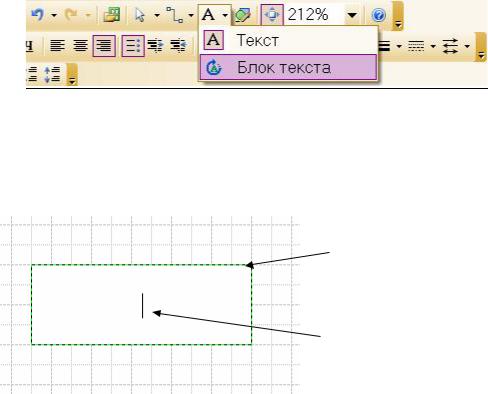
Task: Click the increase paragraph spacing icon
Action: point(52,74)
